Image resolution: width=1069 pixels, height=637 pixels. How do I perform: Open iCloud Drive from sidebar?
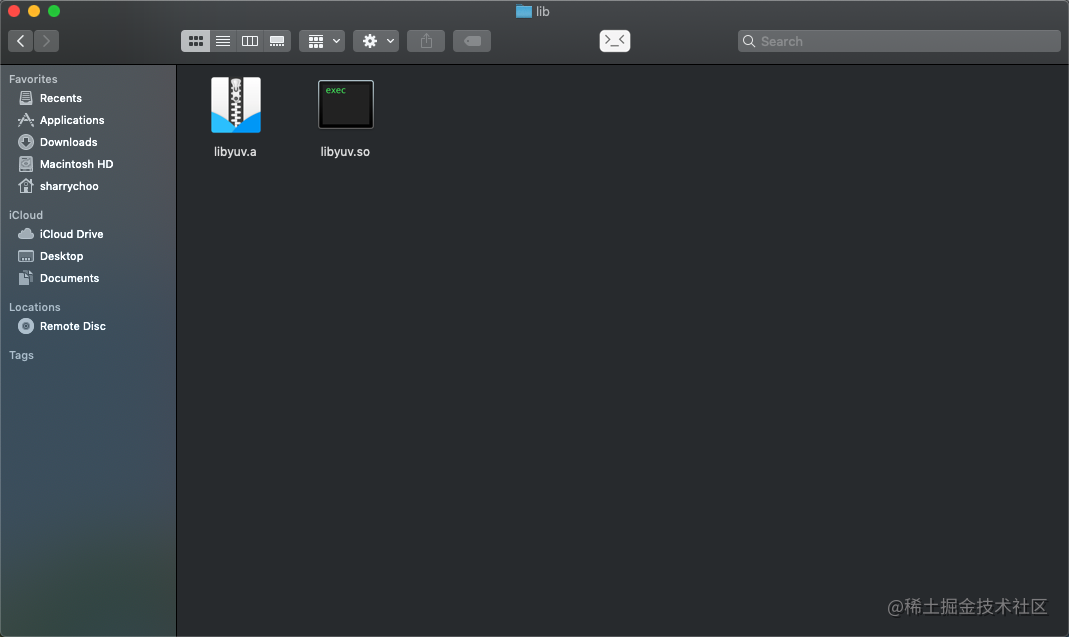pos(71,234)
